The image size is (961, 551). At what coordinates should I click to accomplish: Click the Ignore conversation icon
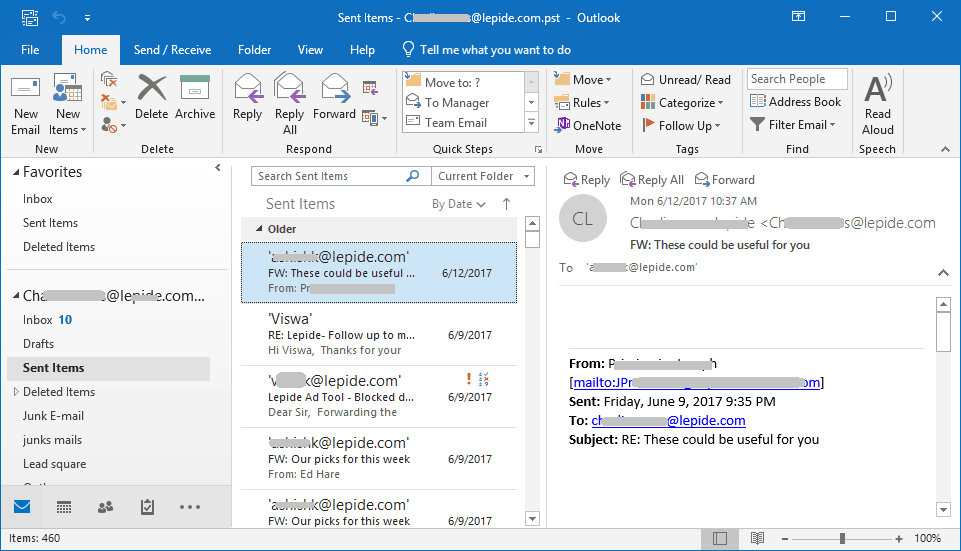point(108,79)
